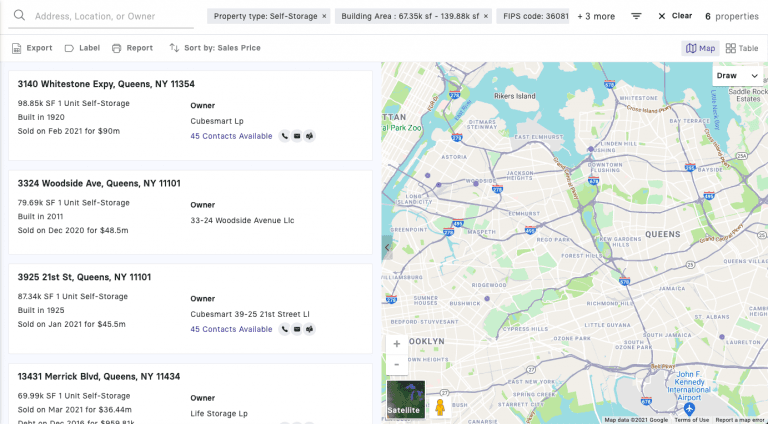Open 45 Contacts Available for Cubesmart Lp
768x424 pixels.
[x=231, y=136]
